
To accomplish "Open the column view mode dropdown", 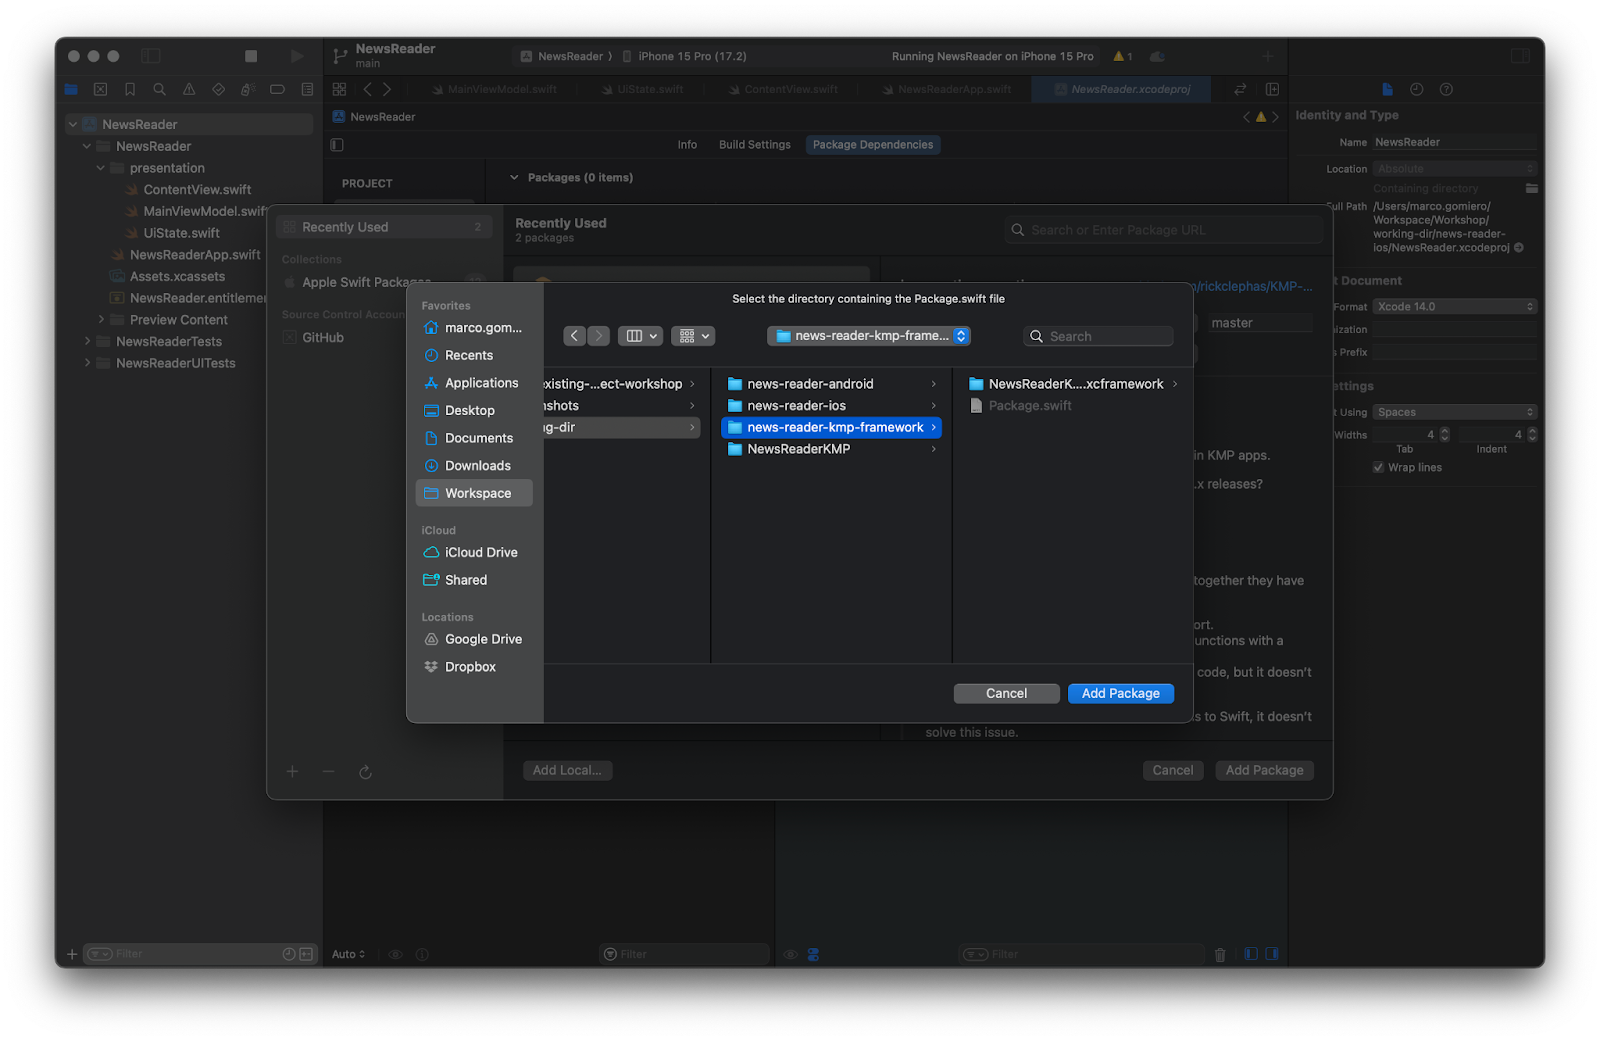I will click(640, 336).
